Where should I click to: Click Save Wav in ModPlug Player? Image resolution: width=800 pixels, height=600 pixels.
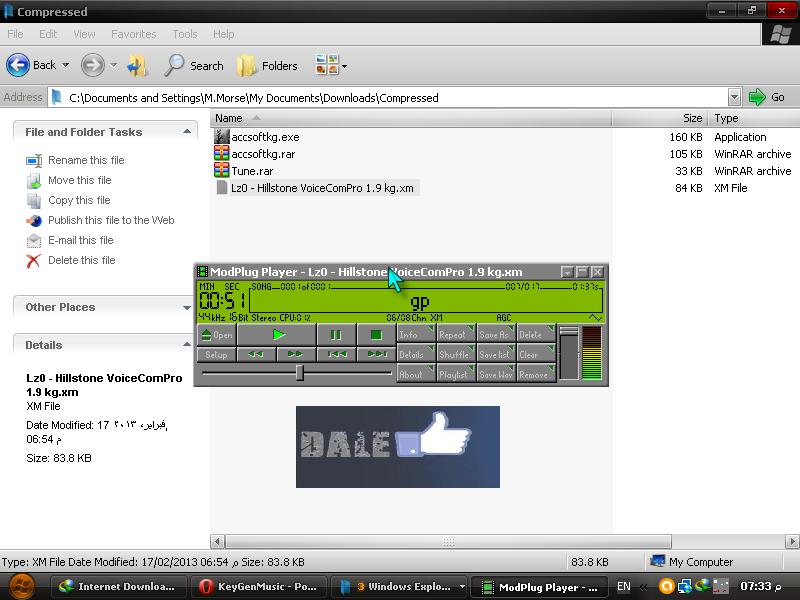pyautogui.click(x=496, y=373)
